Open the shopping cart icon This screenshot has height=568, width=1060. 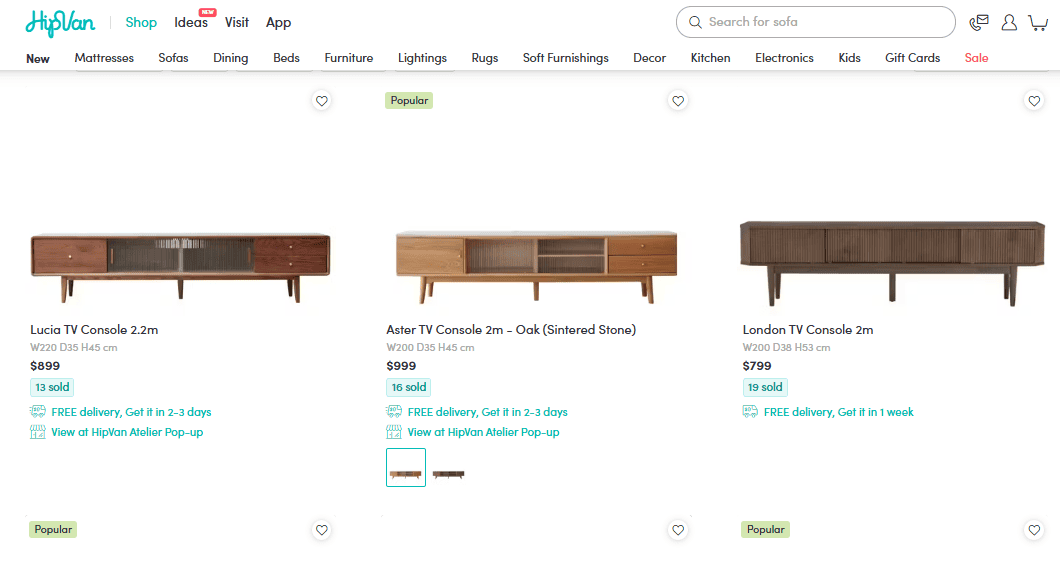1038,22
